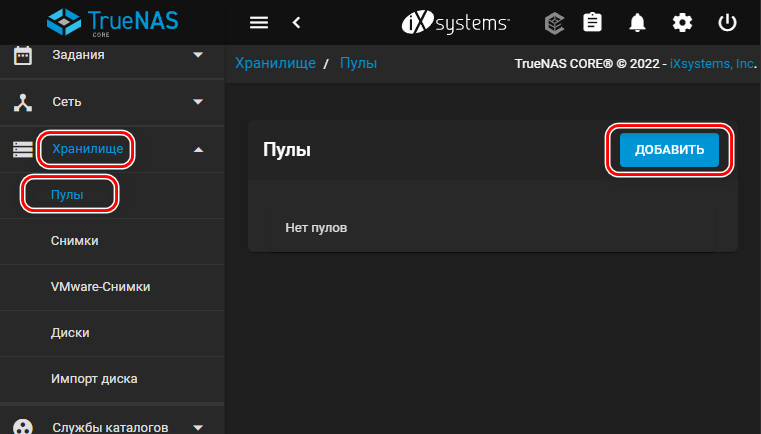The image size is (761, 434).
Task: Collapse the Хранилище section arrow
Action: coord(198,150)
